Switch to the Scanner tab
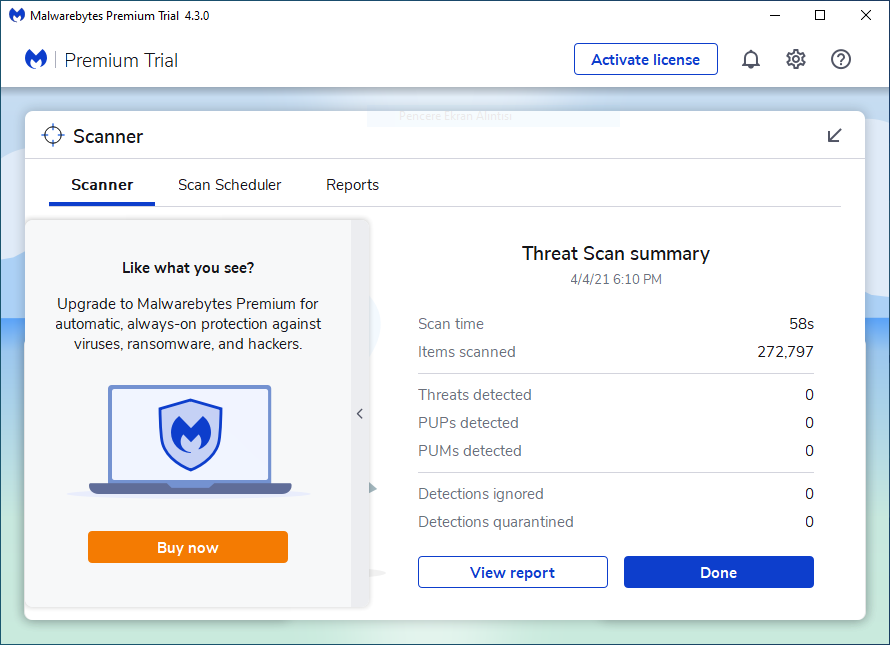Image resolution: width=890 pixels, height=645 pixels. point(102,185)
